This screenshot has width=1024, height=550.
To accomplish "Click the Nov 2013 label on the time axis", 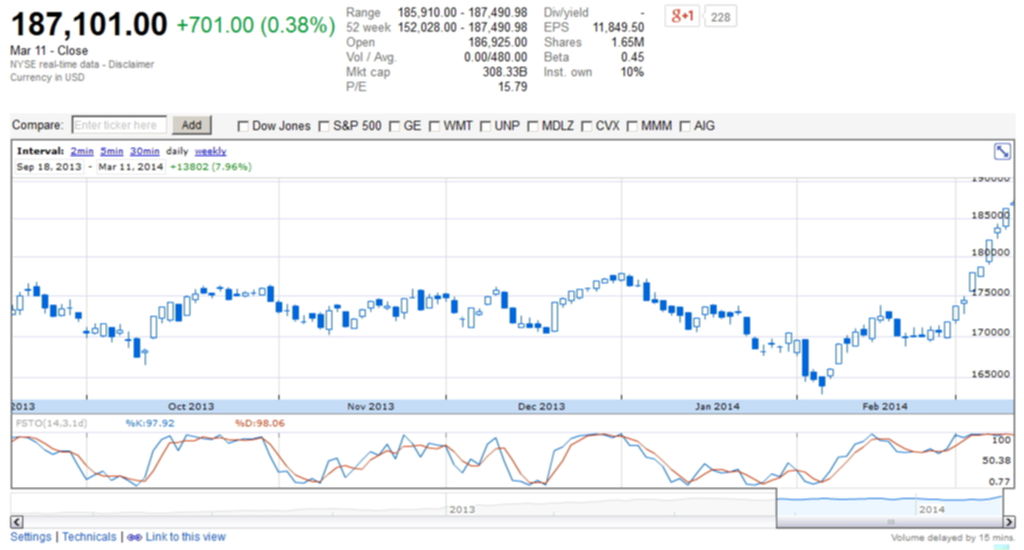I will tap(370, 406).
